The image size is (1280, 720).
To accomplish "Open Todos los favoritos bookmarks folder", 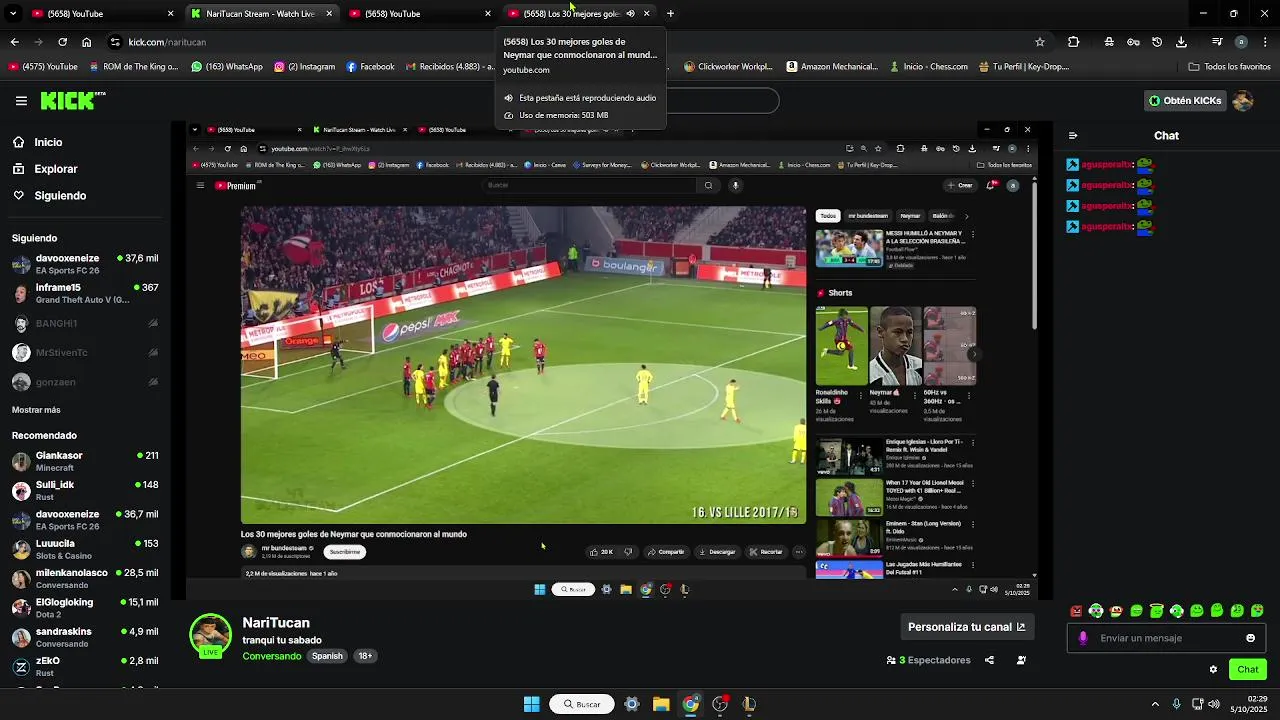I will click(1229, 67).
